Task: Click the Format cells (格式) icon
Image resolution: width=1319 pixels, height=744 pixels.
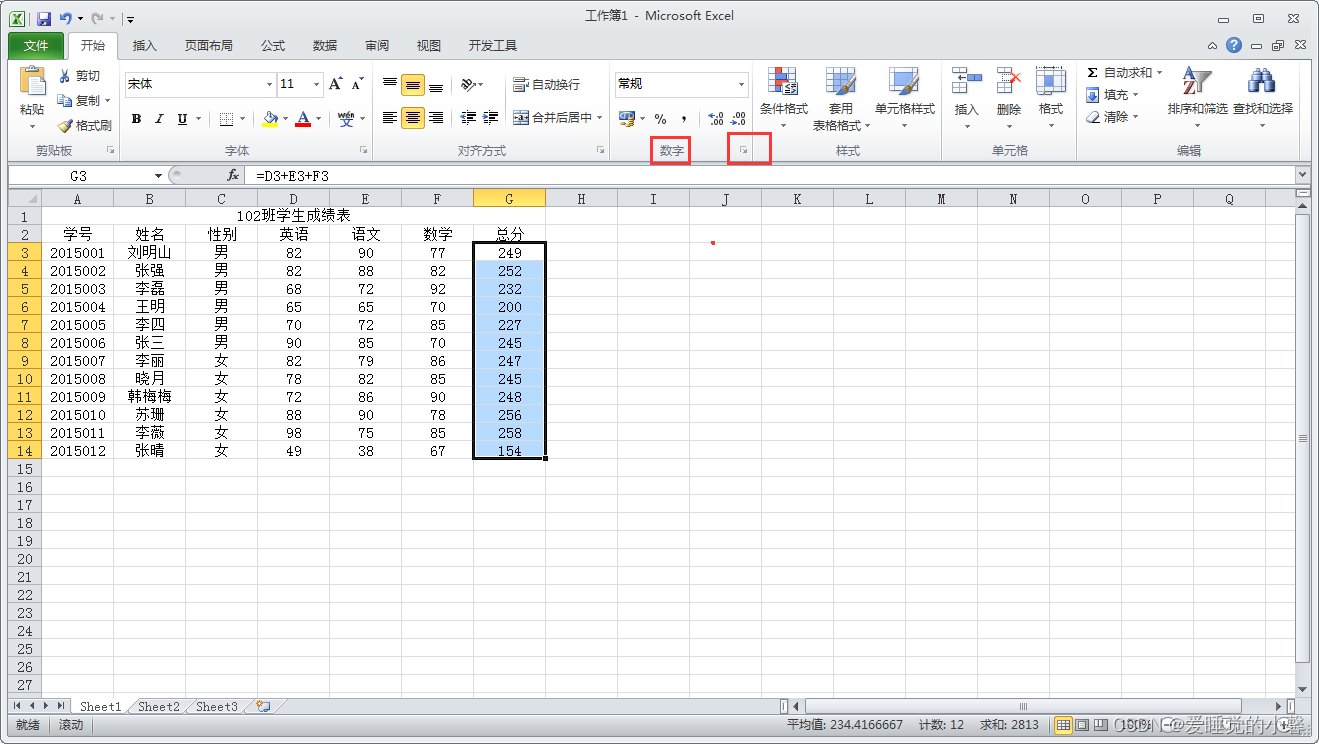Action: [1050, 81]
